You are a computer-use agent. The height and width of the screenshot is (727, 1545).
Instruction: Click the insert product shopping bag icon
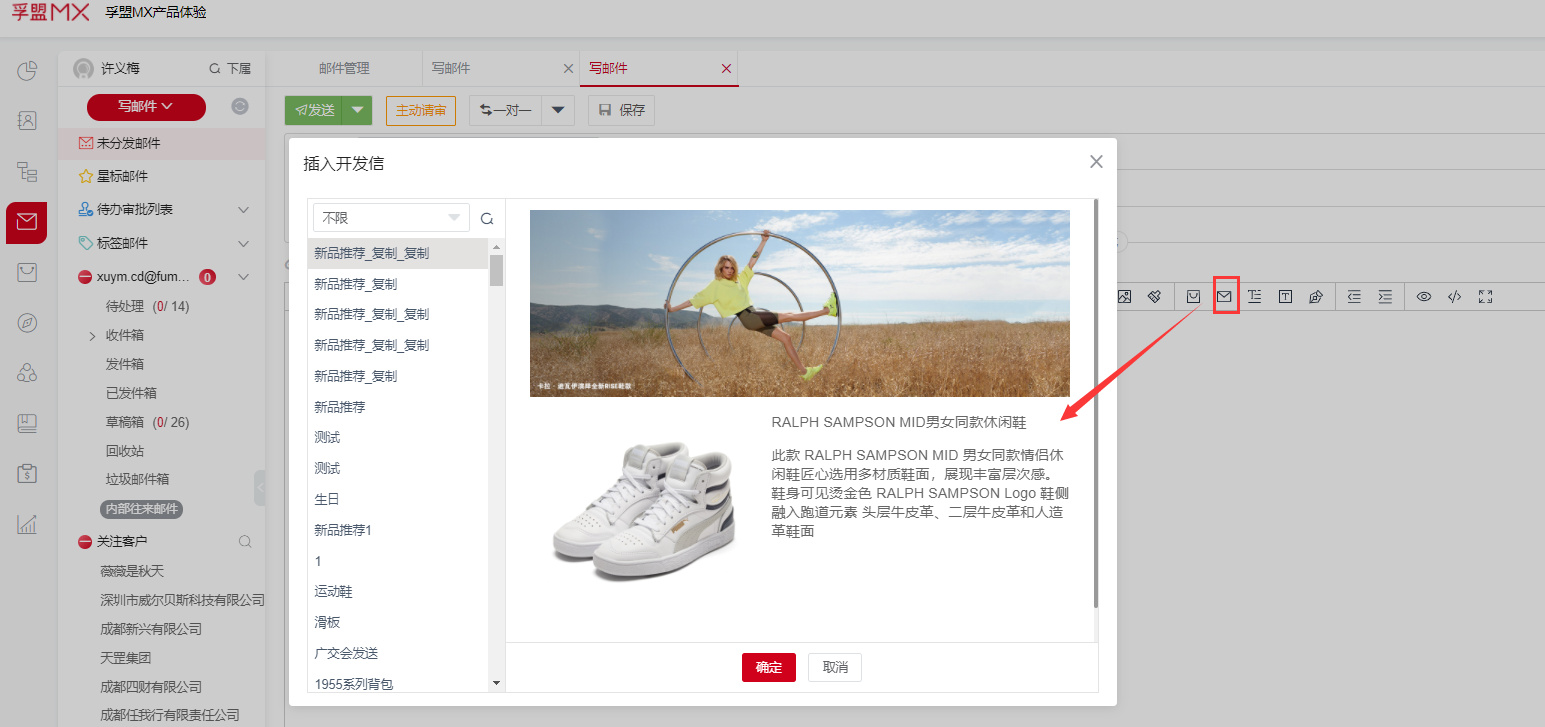(1193, 296)
